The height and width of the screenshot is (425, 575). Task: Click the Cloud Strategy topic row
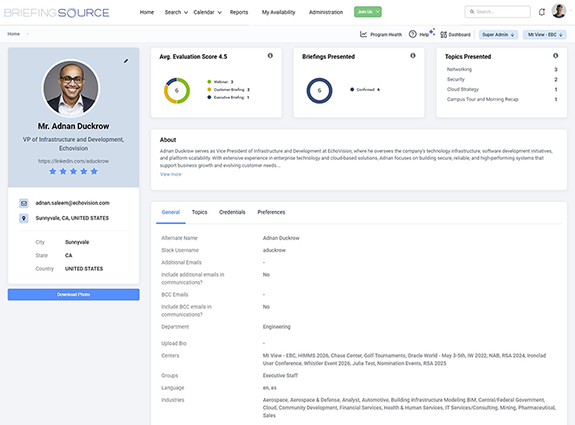click(502, 89)
